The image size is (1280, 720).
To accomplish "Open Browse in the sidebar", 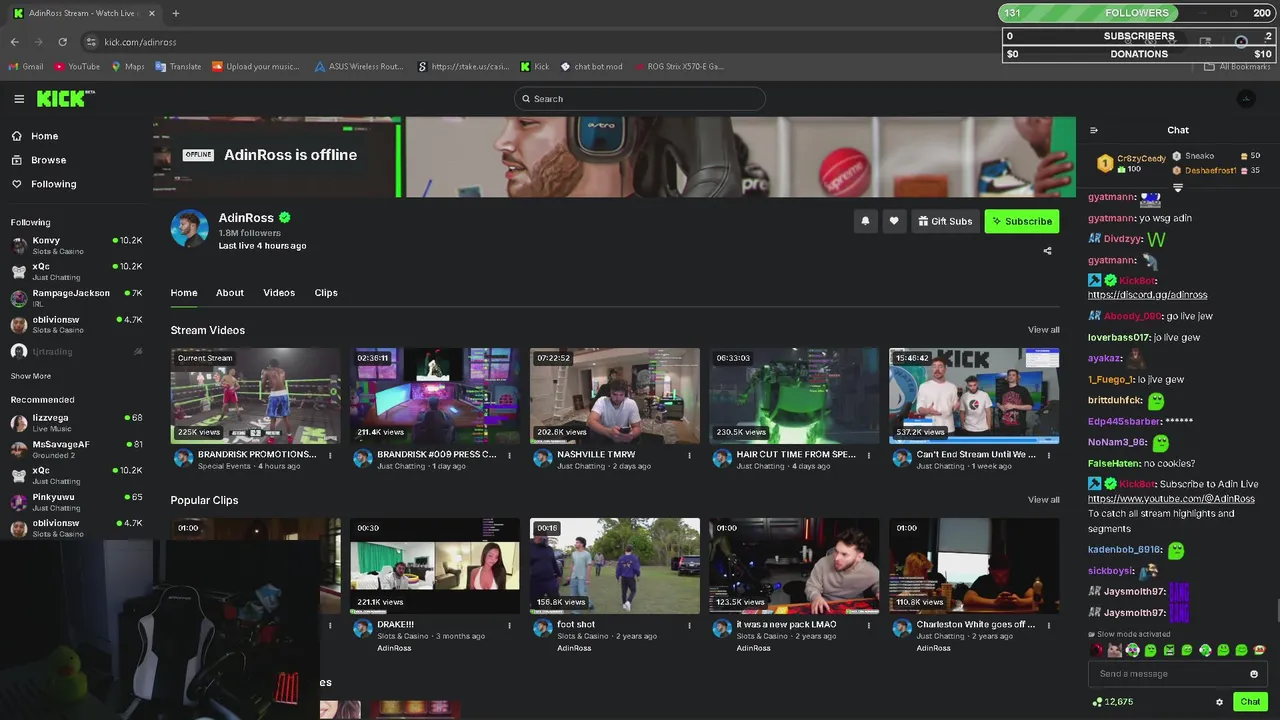I will tap(48, 160).
